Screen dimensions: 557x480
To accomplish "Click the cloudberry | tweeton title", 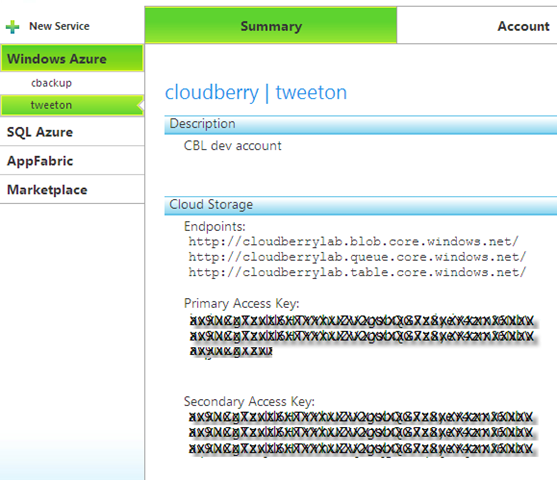I will coord(256,93).
